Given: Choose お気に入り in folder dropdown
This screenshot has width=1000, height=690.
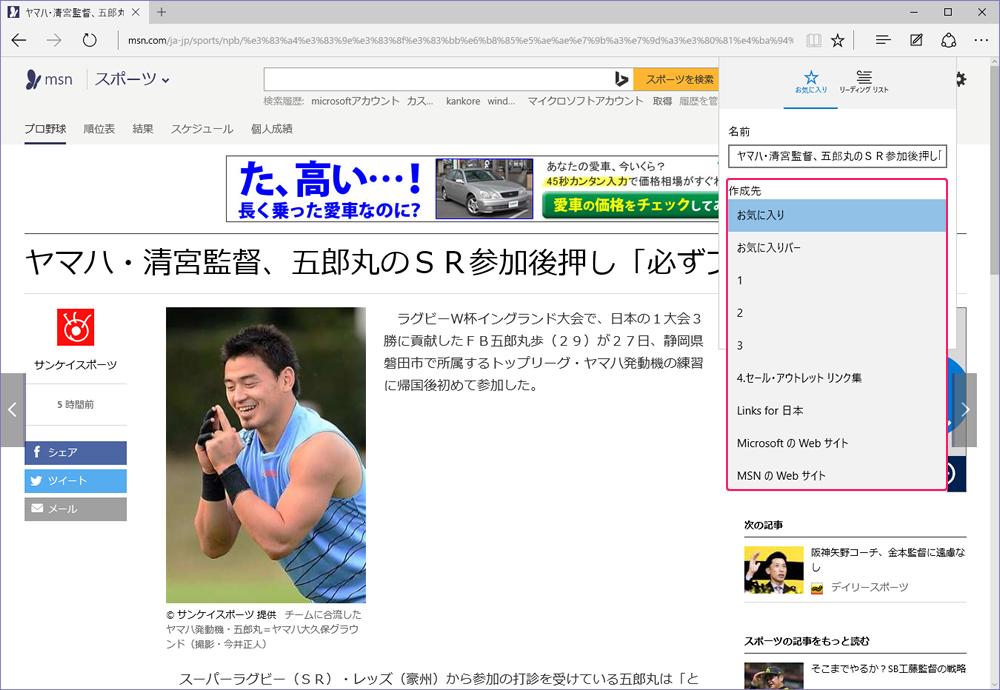Looking at the screenshot, I should pyautogui.click(x=837, y=216).
